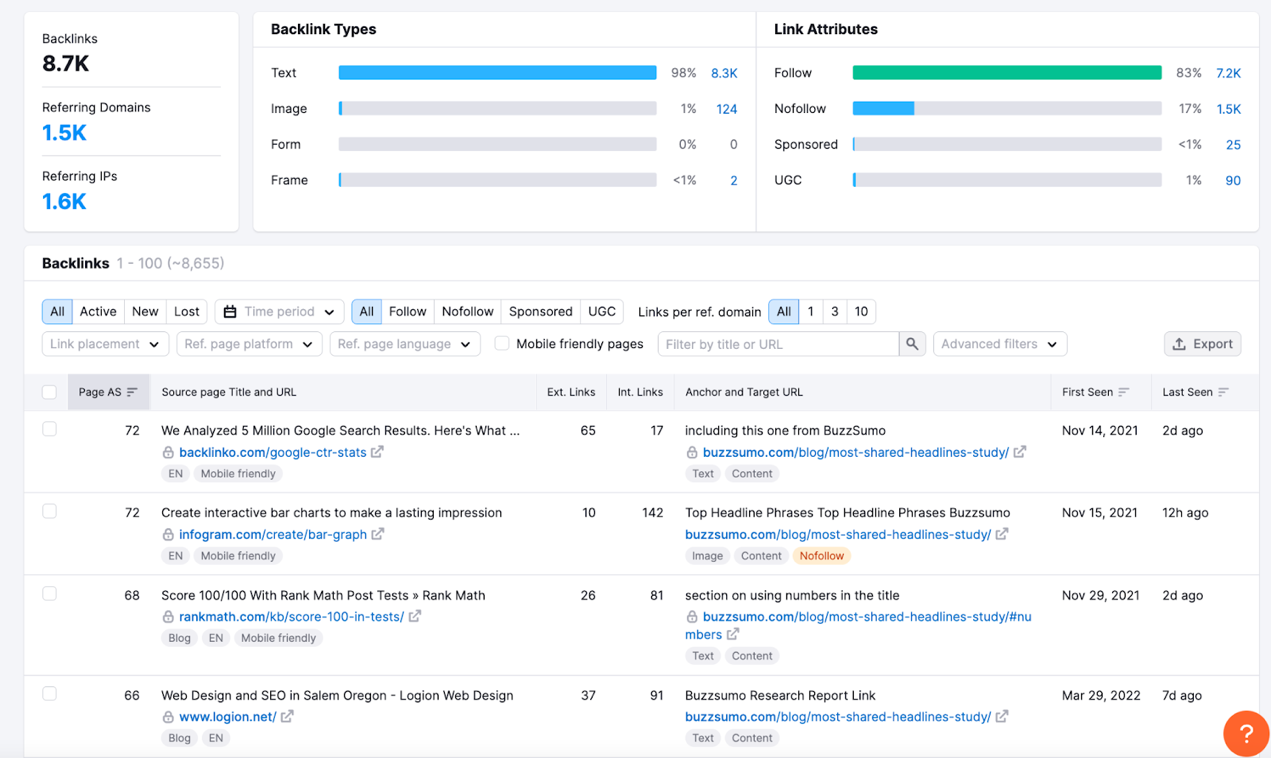The width and height of the screenshot is (1271, 758).
Task: Click sort icon beside Last Seen header
Action: (x=1223, y=392)
